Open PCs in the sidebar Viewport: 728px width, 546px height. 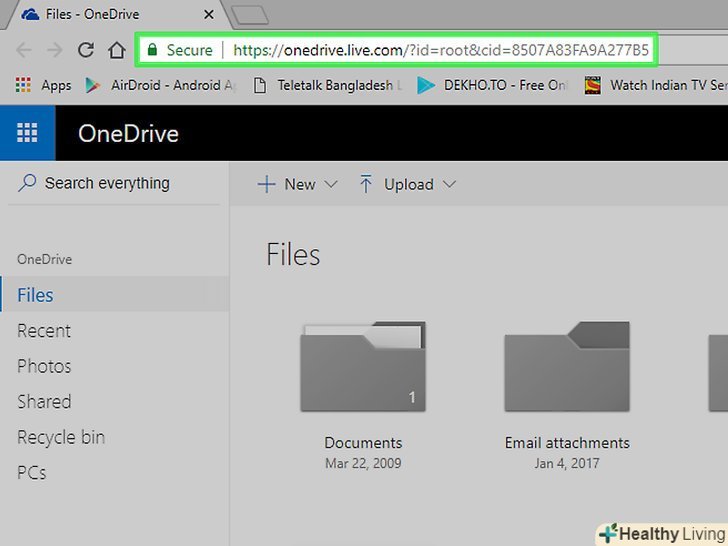(32, 473)
